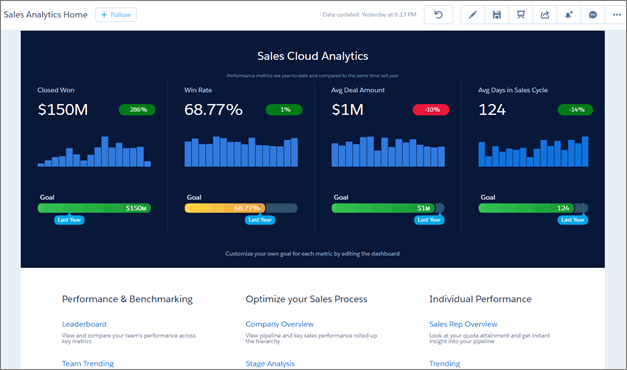Click the notification bell icon
The height and width of the screenshot is (370, 627).
click(569, 15)
